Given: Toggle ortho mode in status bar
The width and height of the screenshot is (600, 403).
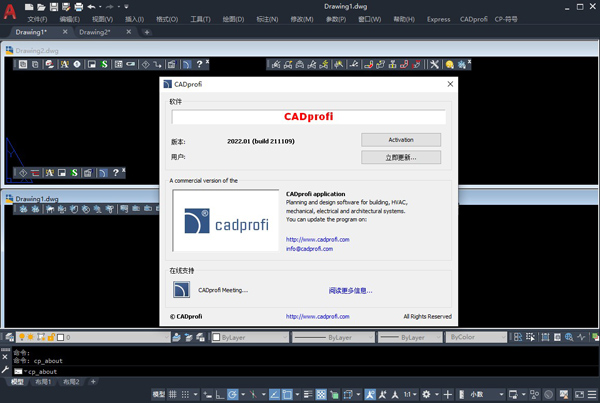Looking at the screenshot, I should pos(220,394).
